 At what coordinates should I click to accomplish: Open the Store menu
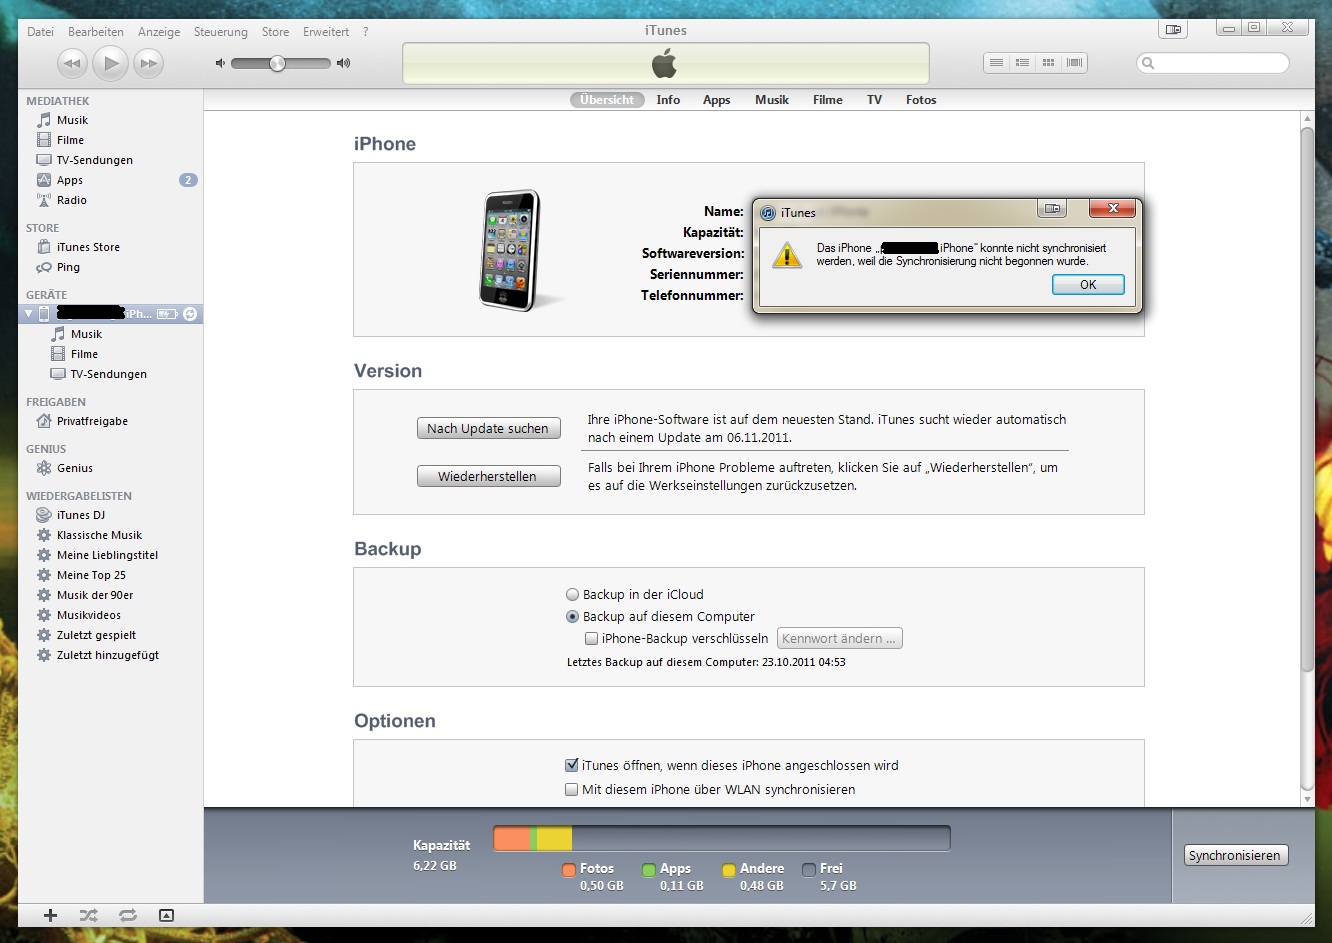click(275, 32)
